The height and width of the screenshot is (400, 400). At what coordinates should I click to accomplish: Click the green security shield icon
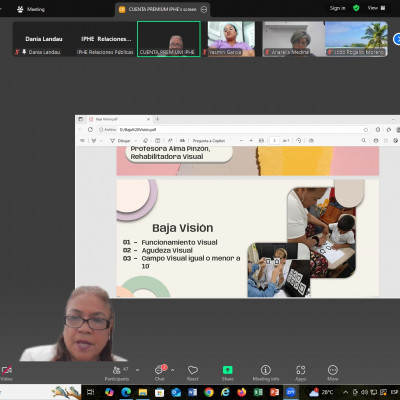pyautogui.click(x=356, y=8)
